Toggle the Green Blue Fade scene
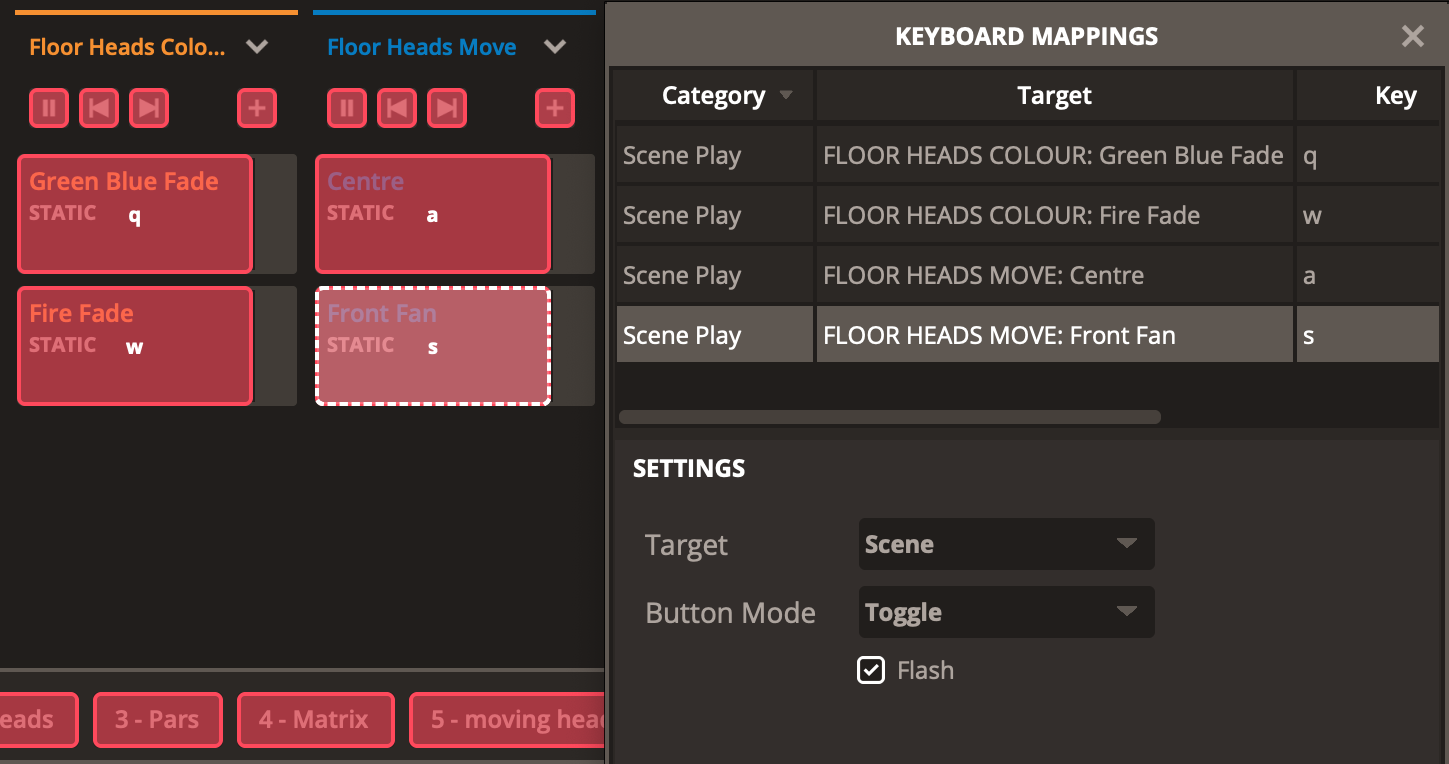Viewport: 1449px width, 764px height. click(135, 214)
